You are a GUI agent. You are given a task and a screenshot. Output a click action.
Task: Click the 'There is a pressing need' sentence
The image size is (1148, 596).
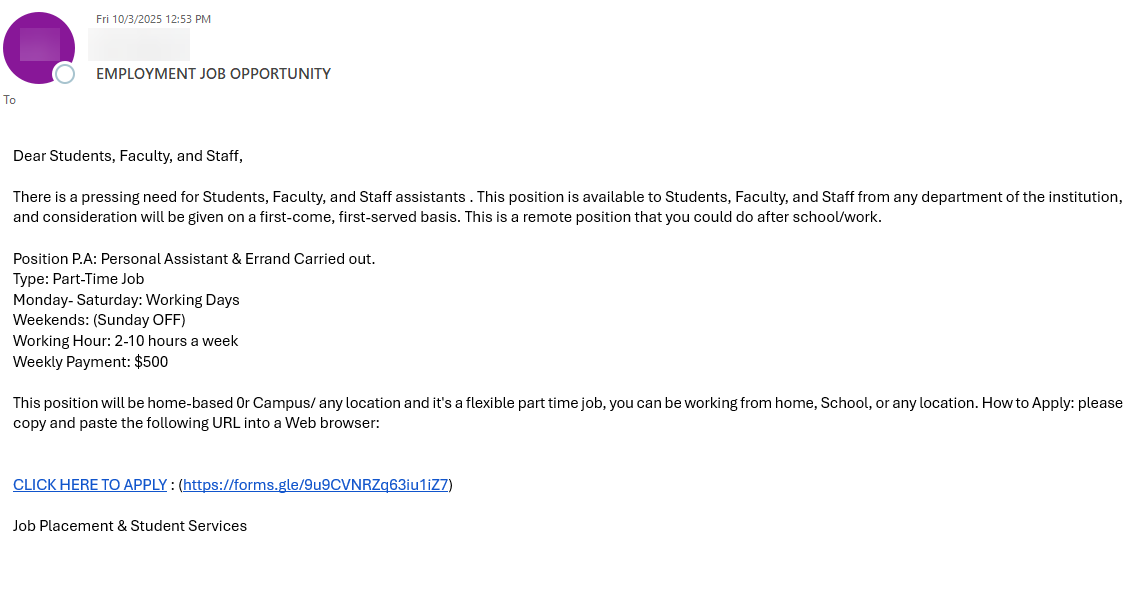pos(240,197)
